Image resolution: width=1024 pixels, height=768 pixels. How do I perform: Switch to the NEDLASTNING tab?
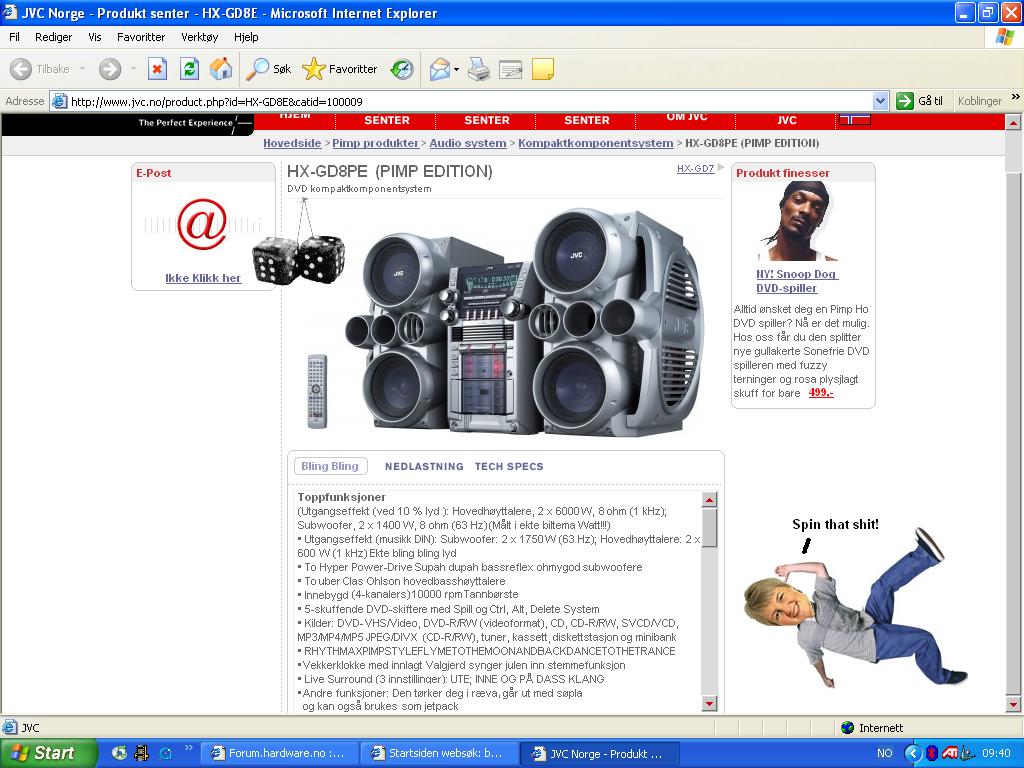point(424,466)
